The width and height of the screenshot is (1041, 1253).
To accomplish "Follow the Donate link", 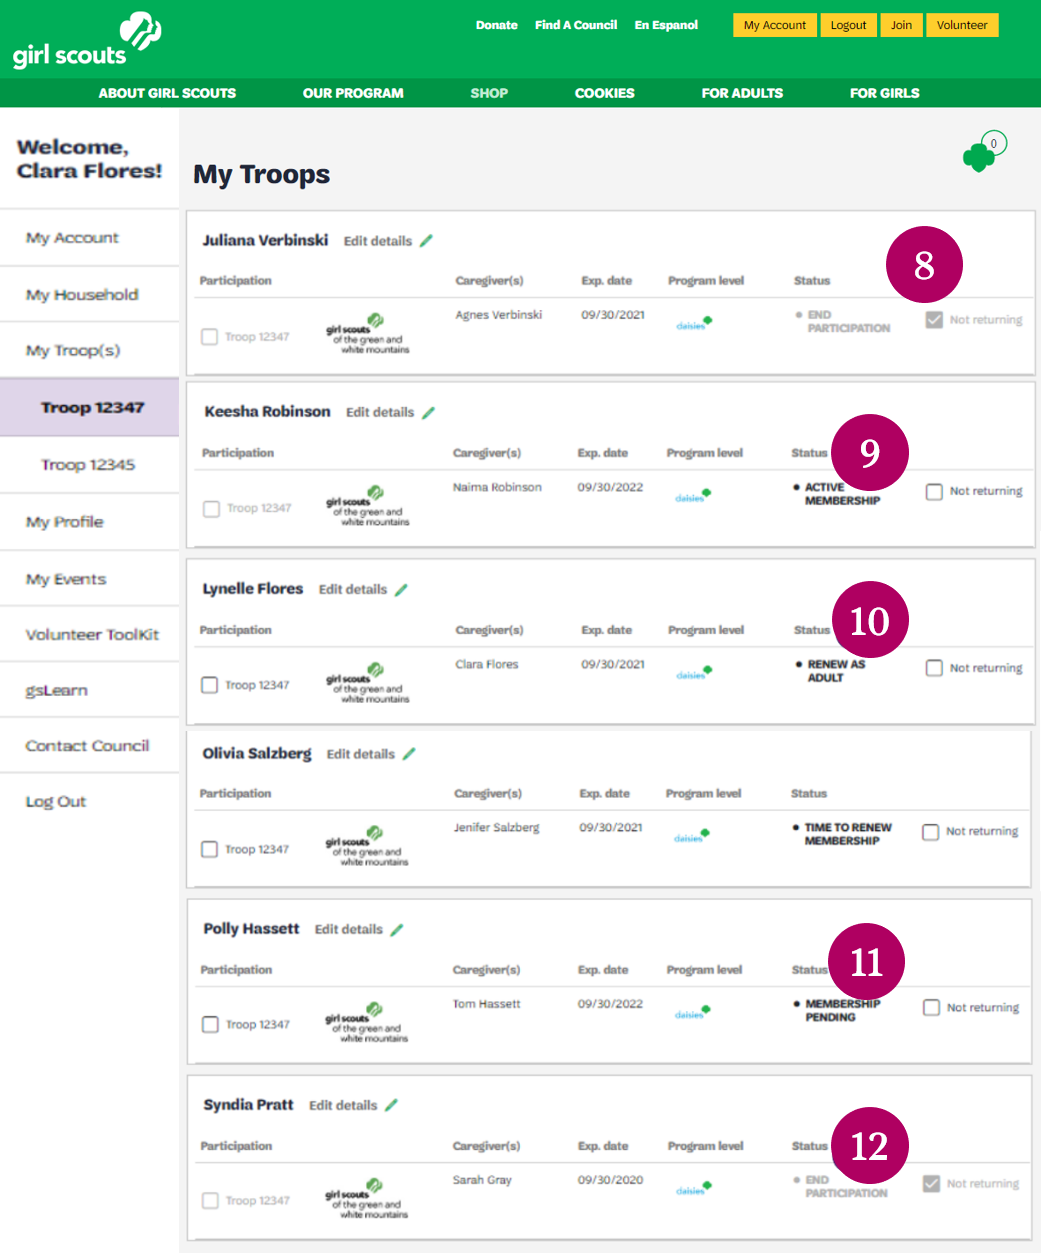I will [x=497, y=25].
